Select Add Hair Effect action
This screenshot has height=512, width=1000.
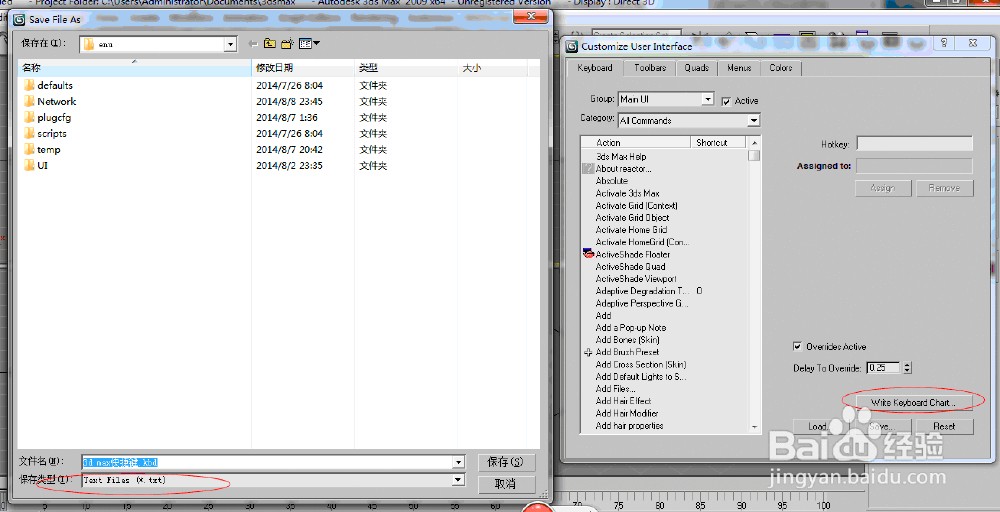[x=623, y=401]
